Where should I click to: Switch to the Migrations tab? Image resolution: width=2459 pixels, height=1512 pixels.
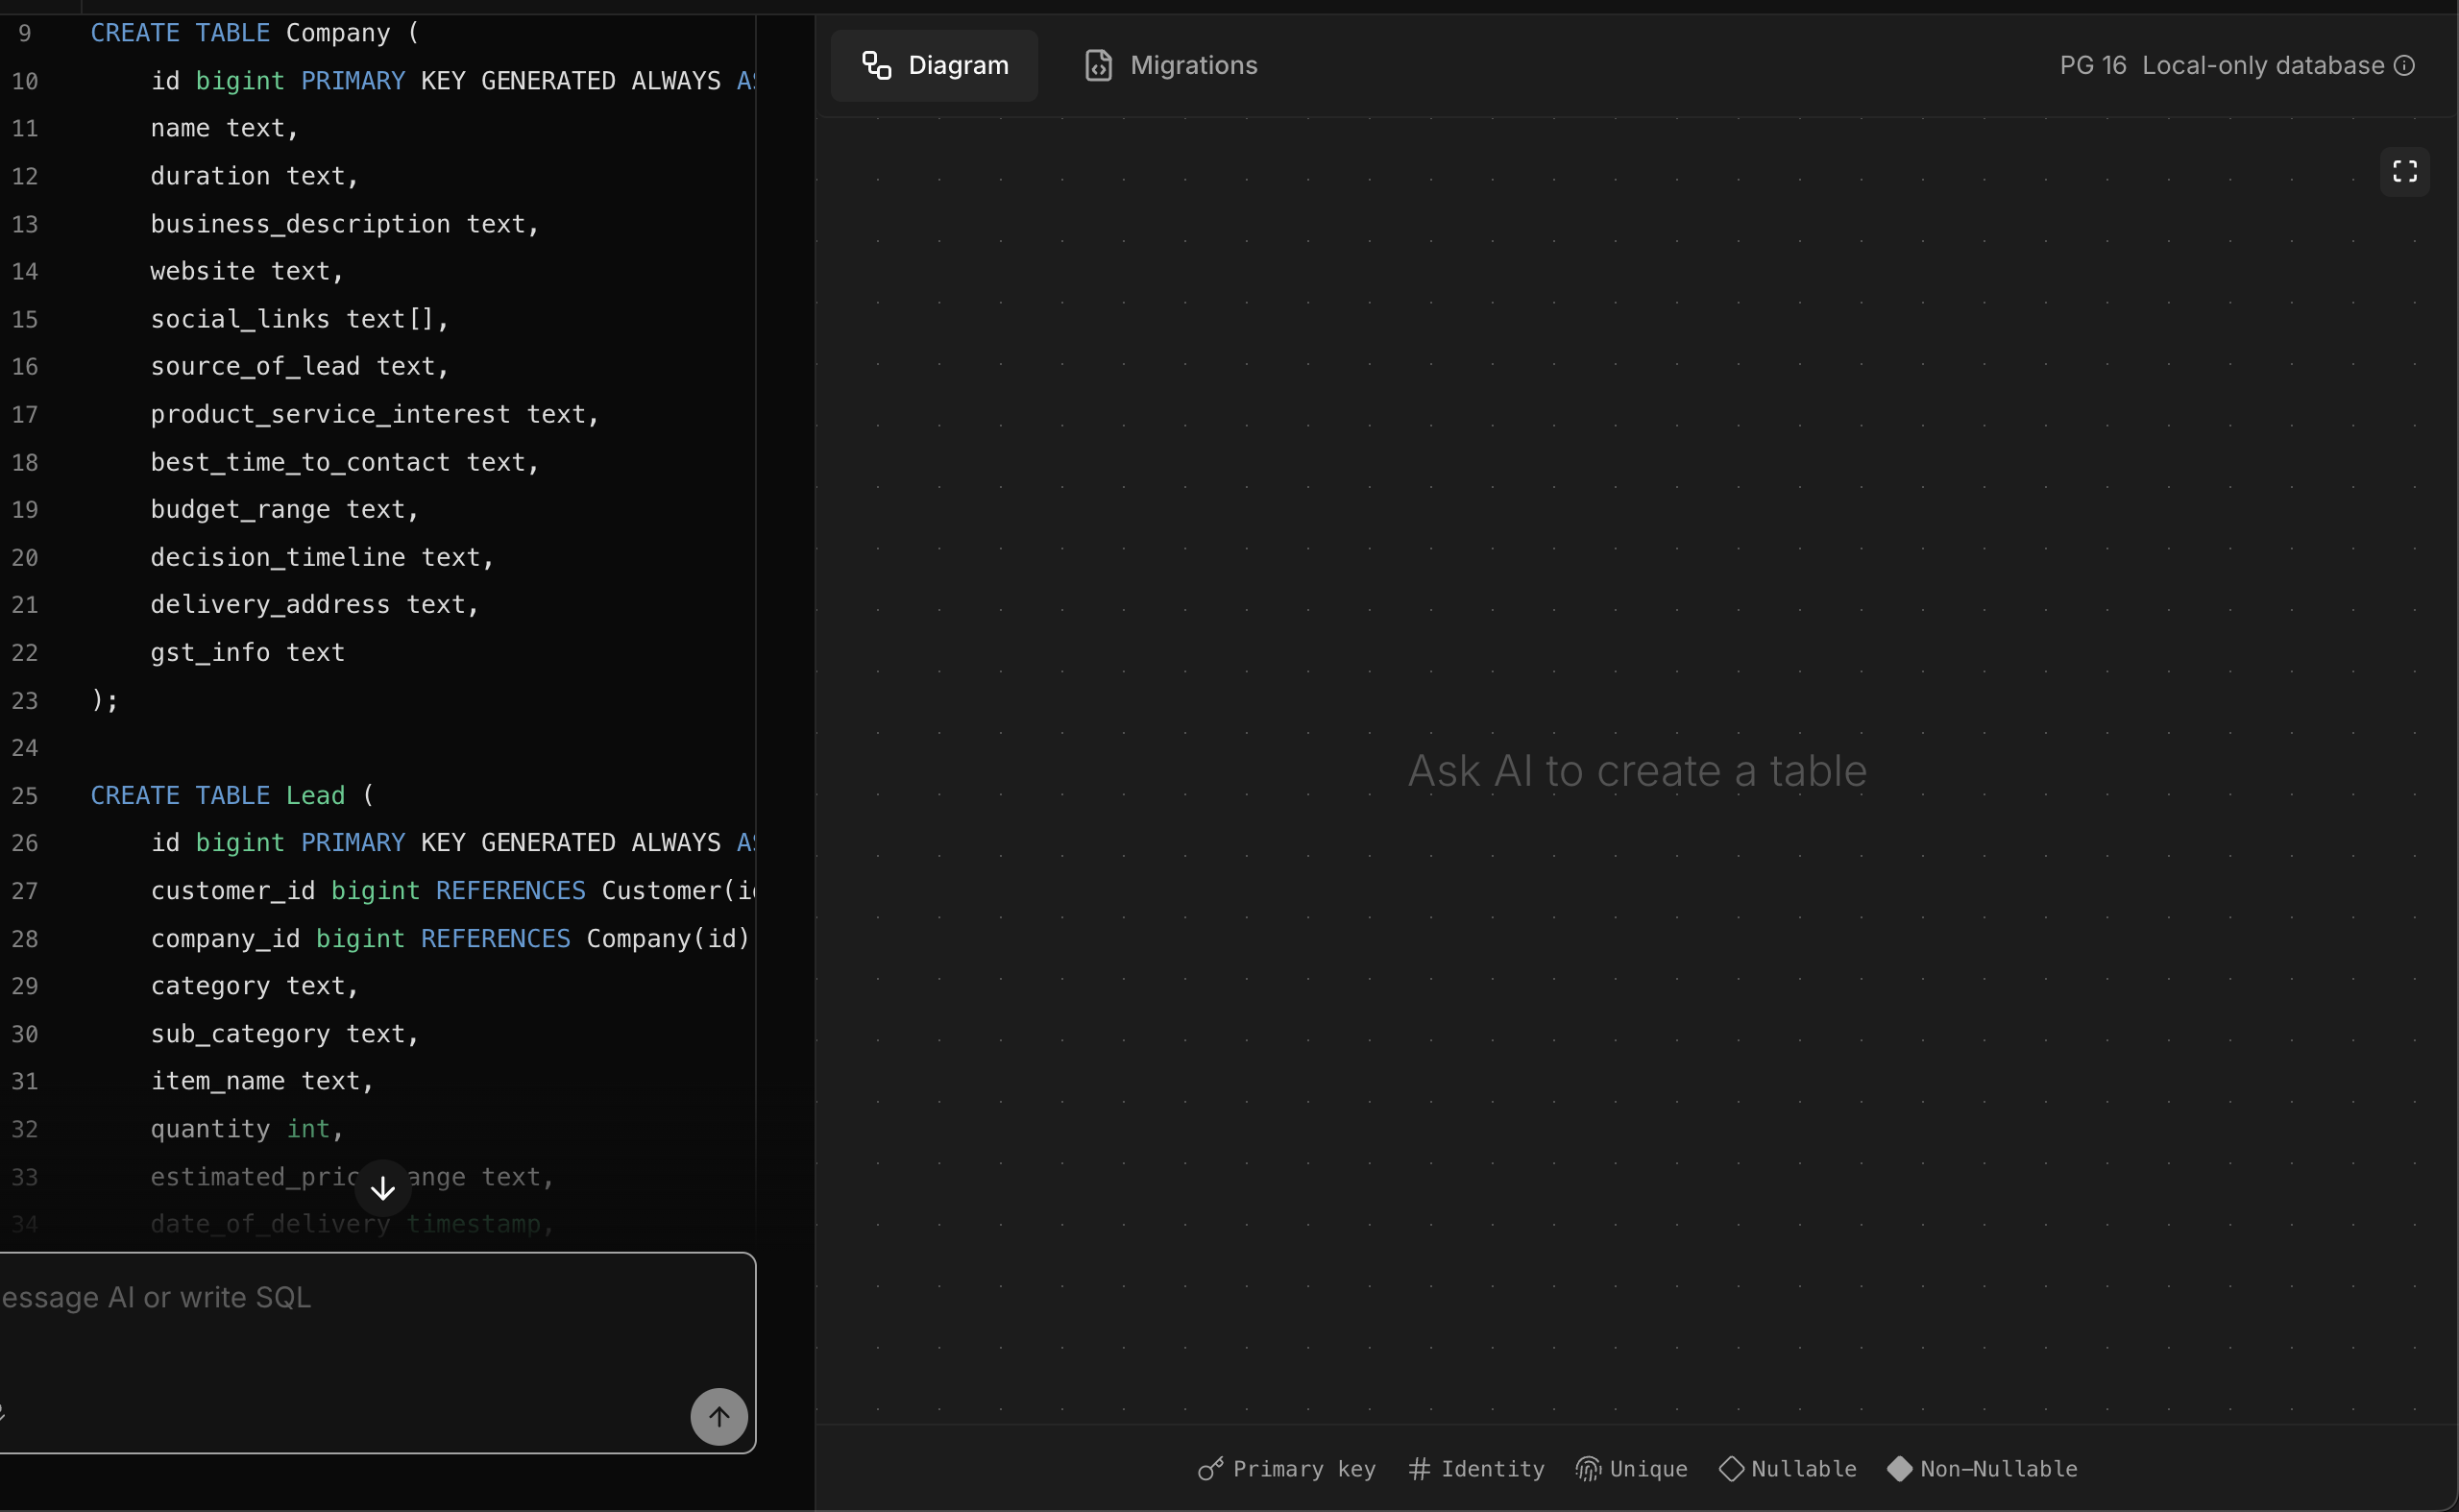[x=1193, y=64]
